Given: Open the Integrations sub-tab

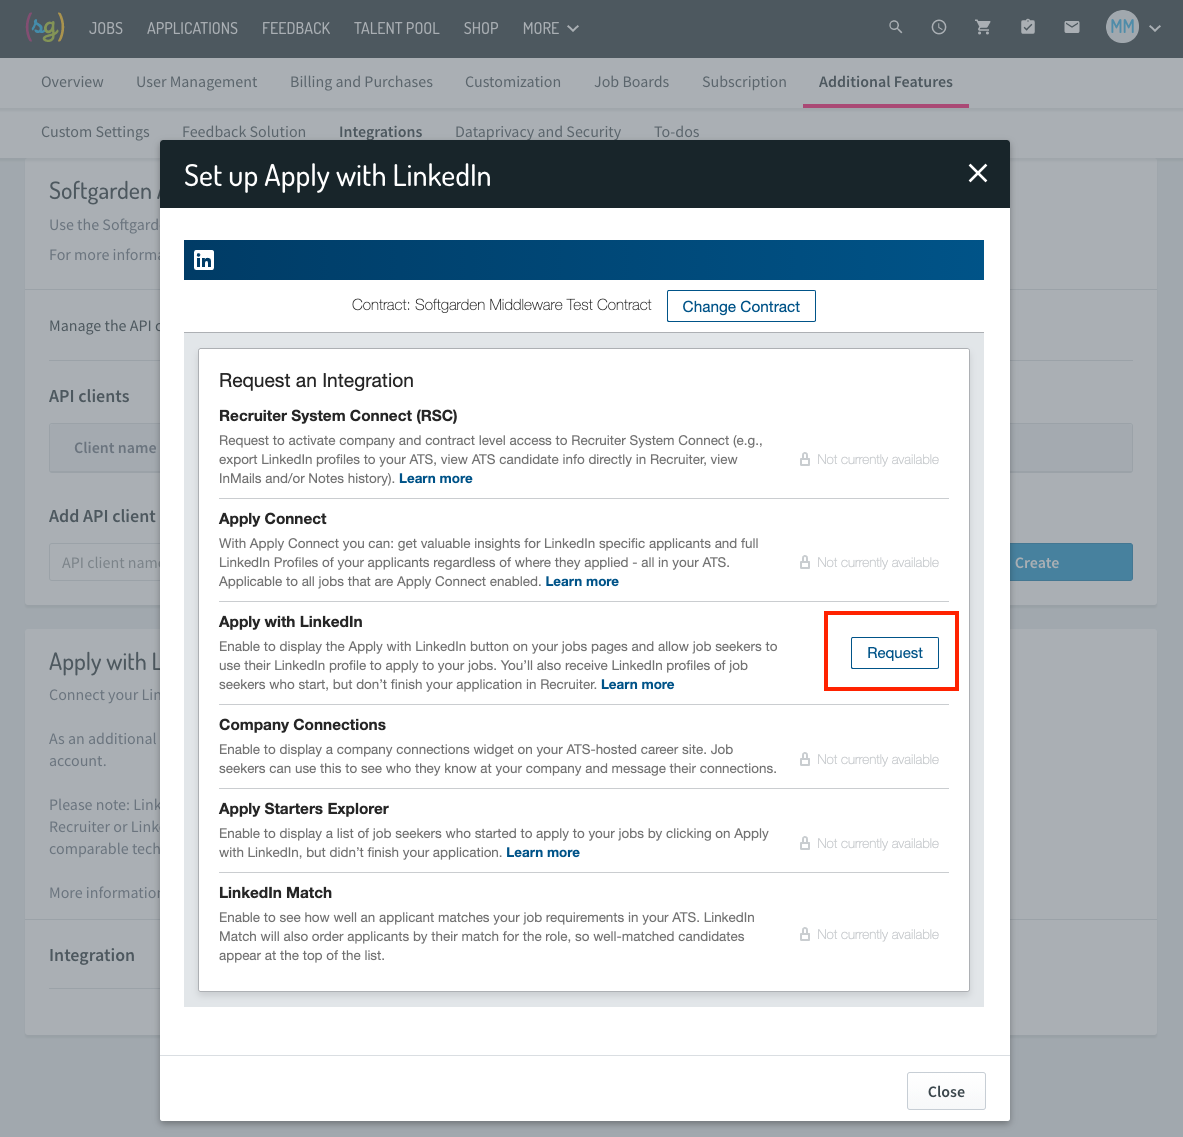Looking at the screenshot, I should (x=380, y=131).
